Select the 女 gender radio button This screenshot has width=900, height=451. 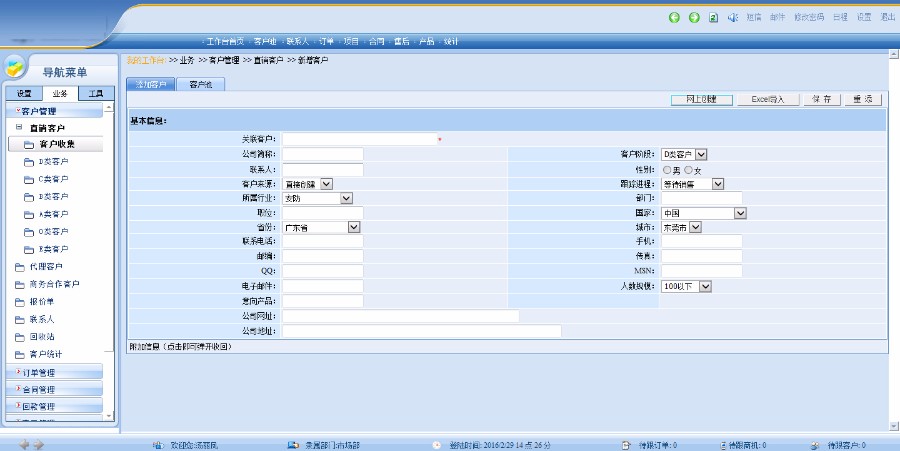pyautogui.click(x=688, y=170)
